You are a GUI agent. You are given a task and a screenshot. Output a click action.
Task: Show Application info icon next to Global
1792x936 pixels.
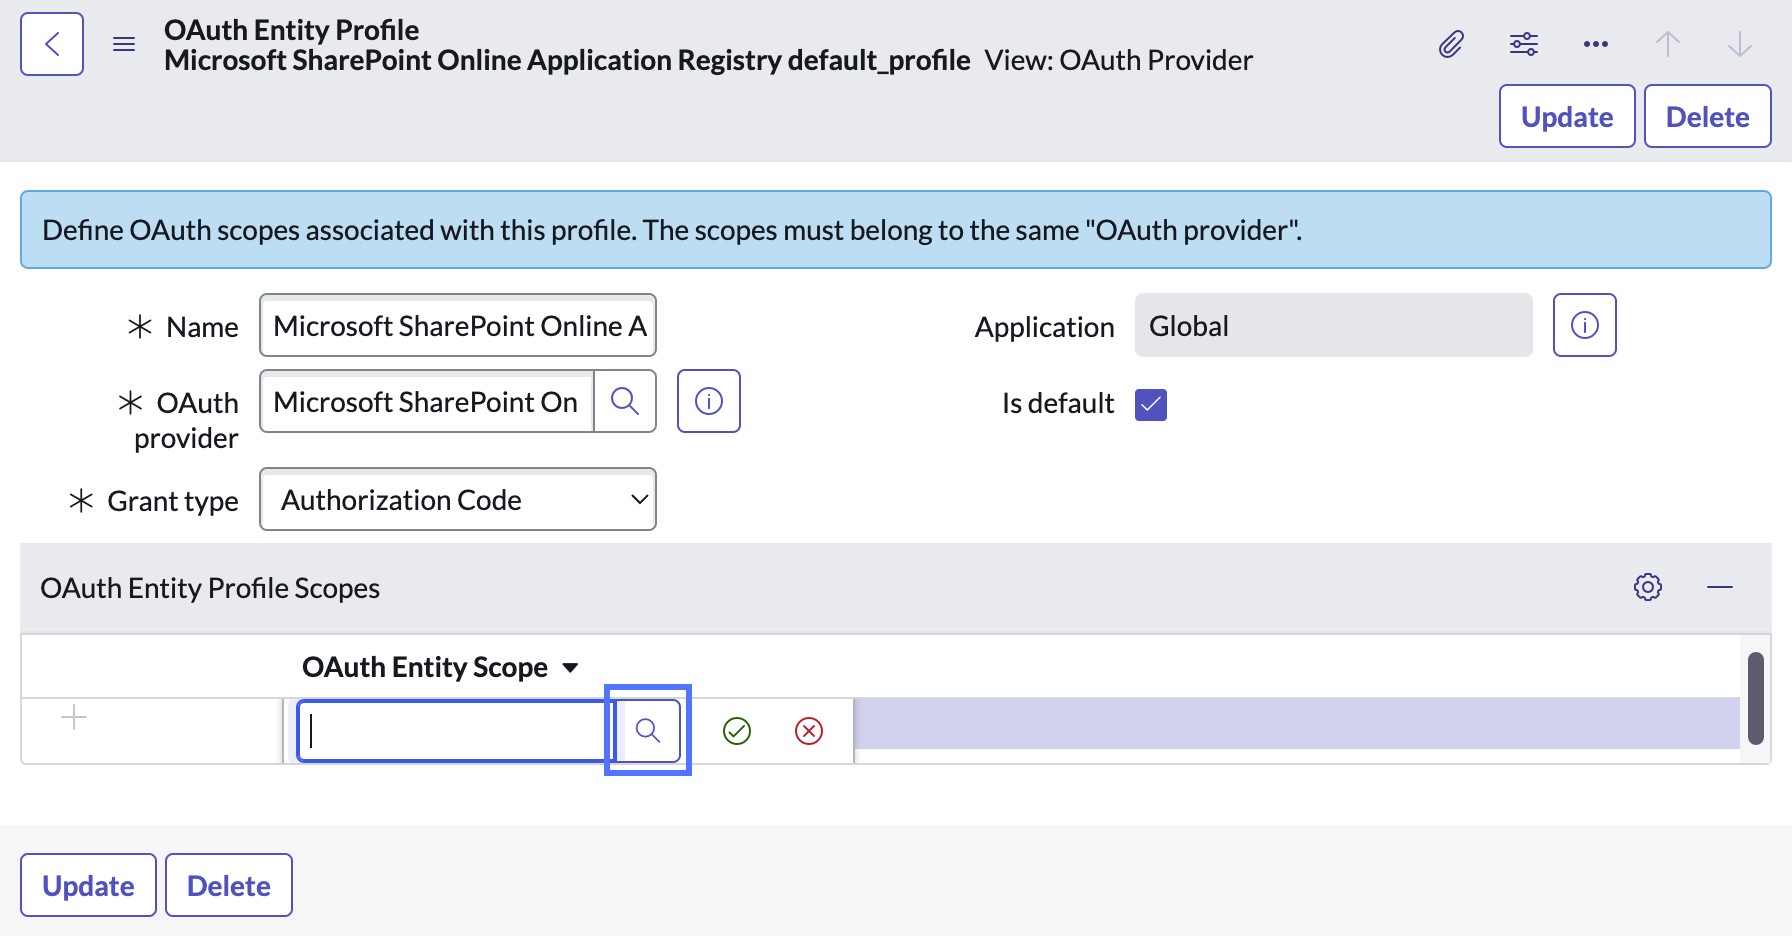pos(1585,325)
